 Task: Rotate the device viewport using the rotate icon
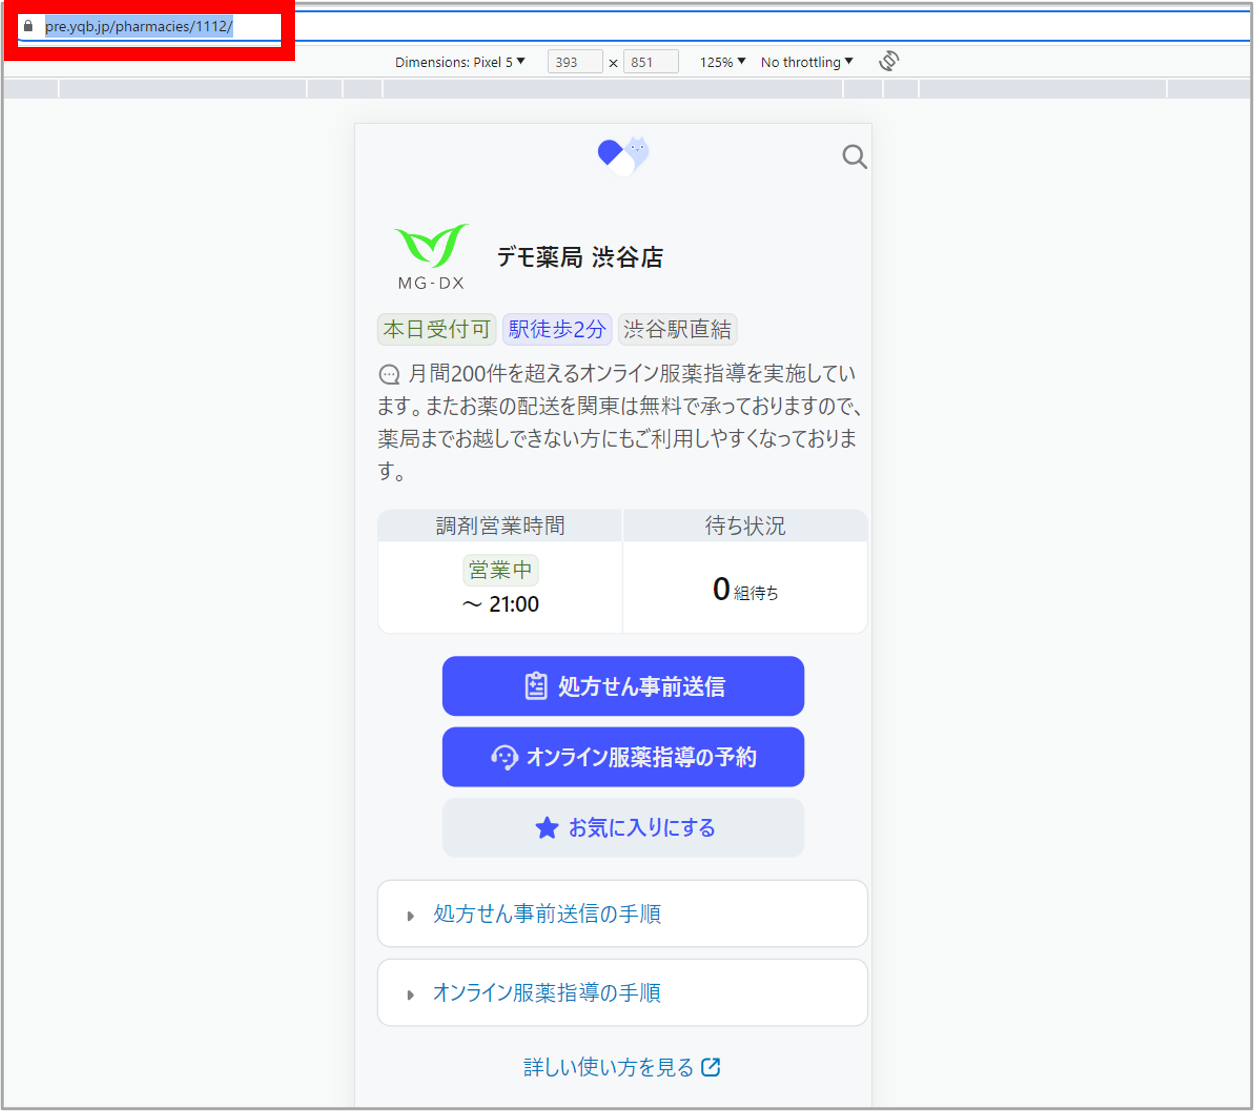[x=888, y=60]
